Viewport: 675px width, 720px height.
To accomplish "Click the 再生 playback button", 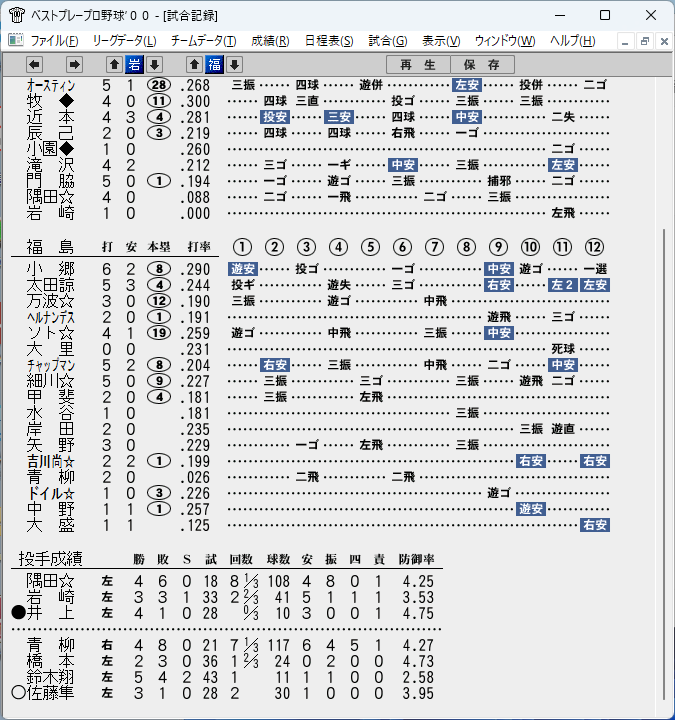I will click(x=418, y=65).
